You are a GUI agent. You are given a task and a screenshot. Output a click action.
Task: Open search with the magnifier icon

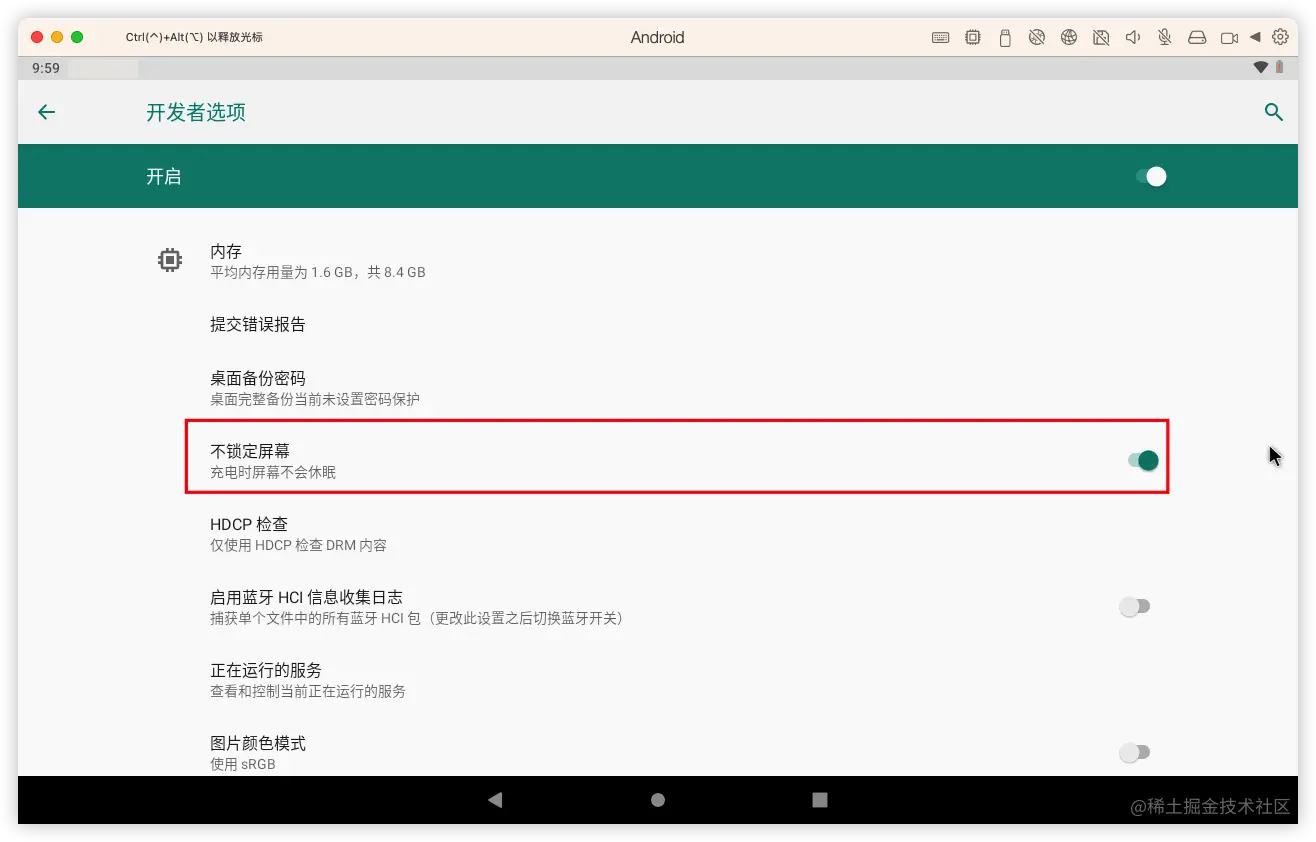1273,112
